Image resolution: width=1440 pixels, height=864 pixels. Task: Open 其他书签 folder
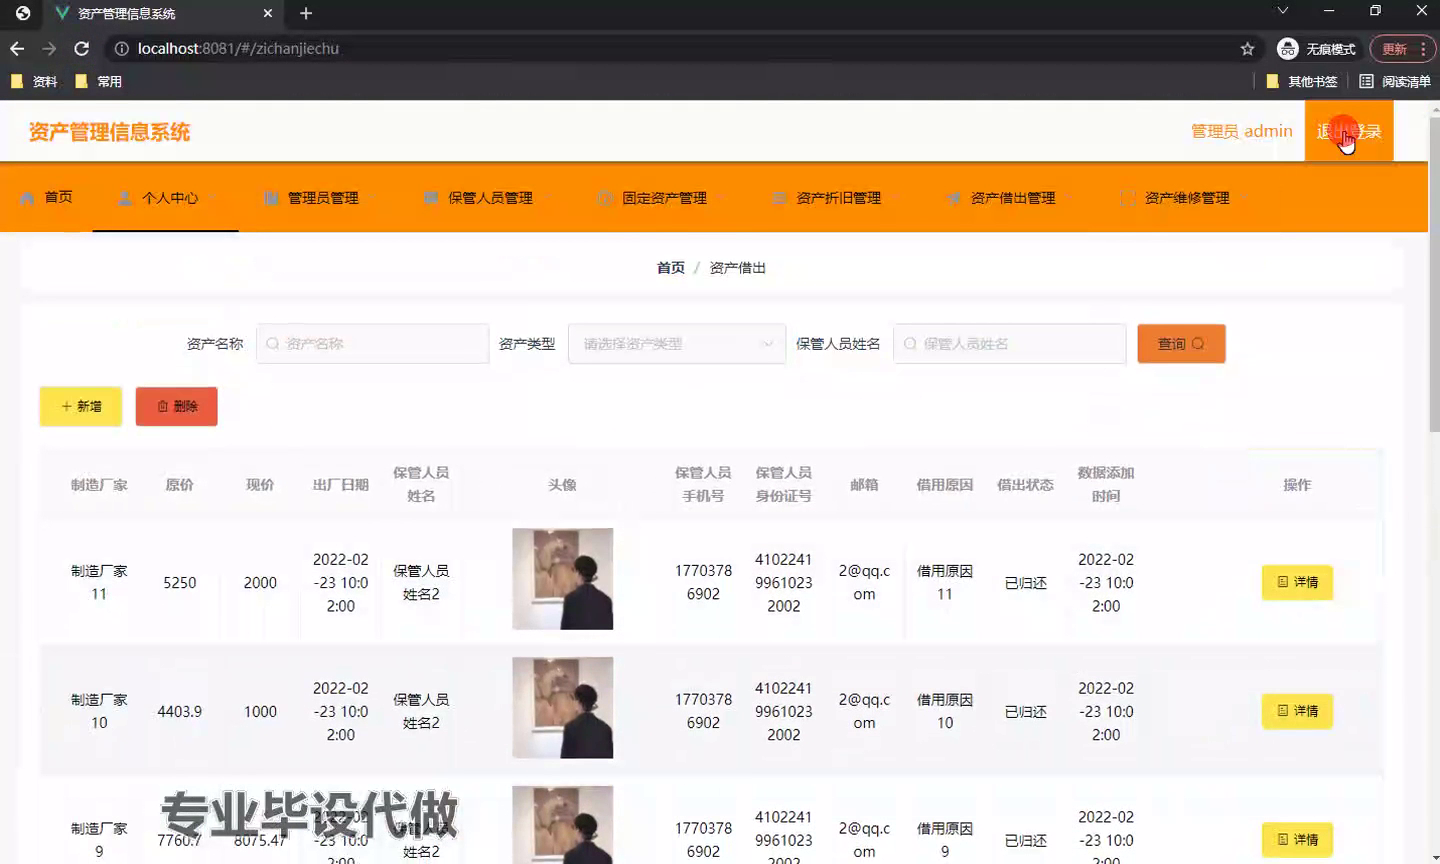(1302, 81)
